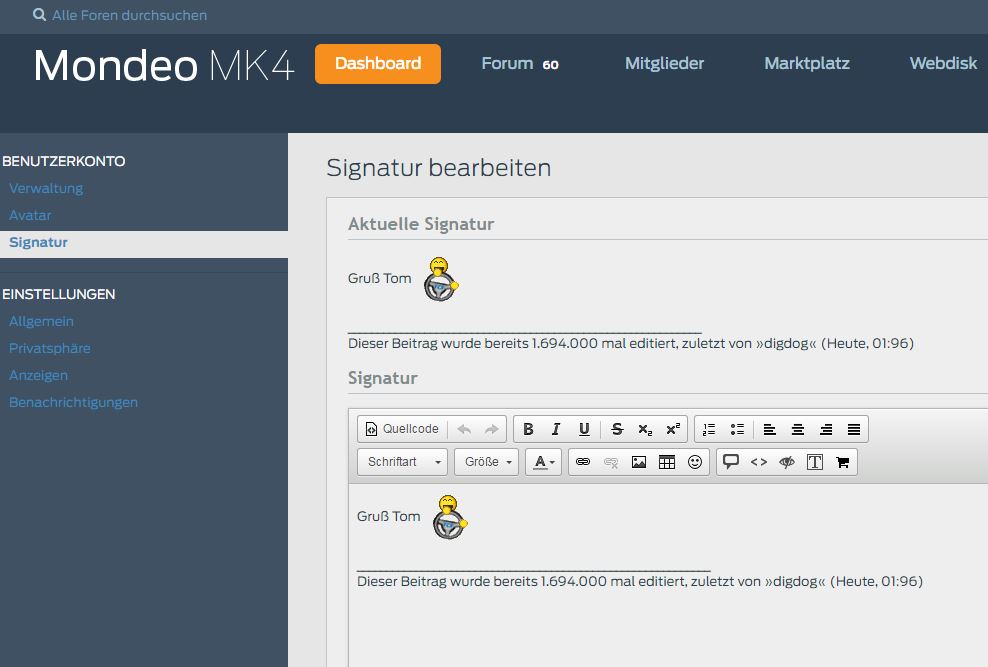The image size is (988, 667).
Task: Insert a quote block
Action: (x=731, y=462)
